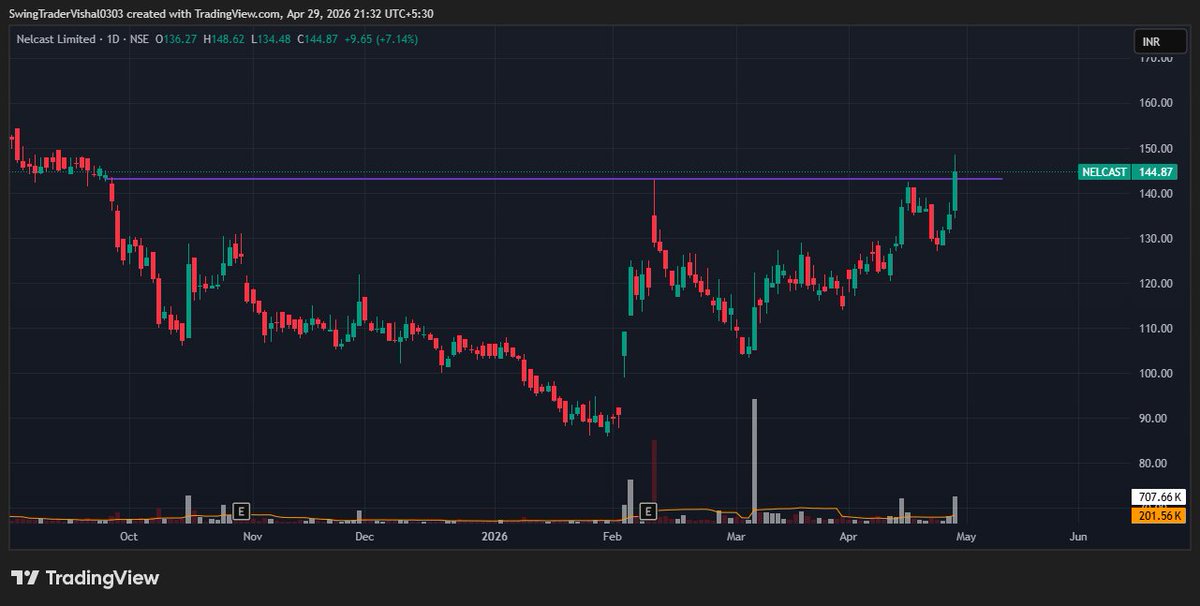Screen dimensions: 1200x606
Task: Click the O136.27 open value
Action: (175, 39)
